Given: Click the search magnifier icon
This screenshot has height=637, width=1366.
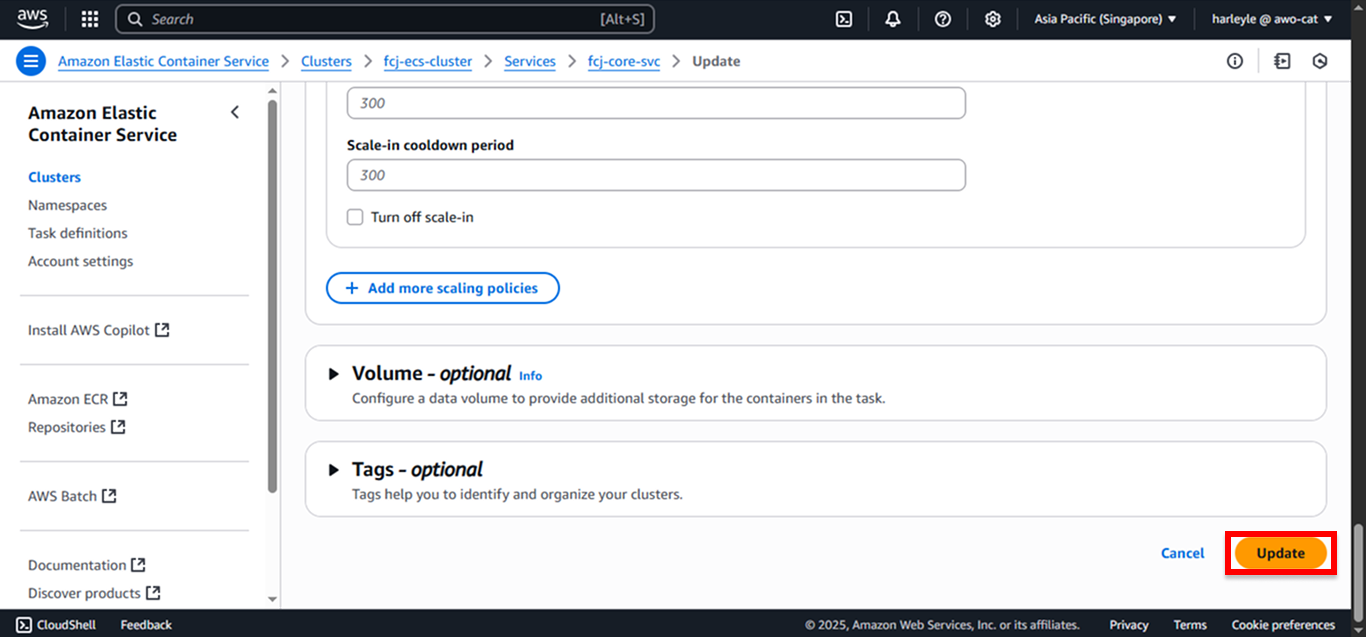Looking at the screenshot, I should pos(136,19).
